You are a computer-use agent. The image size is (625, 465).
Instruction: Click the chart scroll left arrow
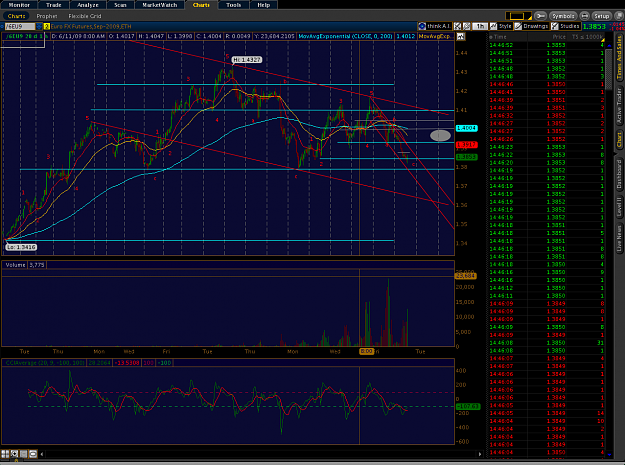(42, 454)
